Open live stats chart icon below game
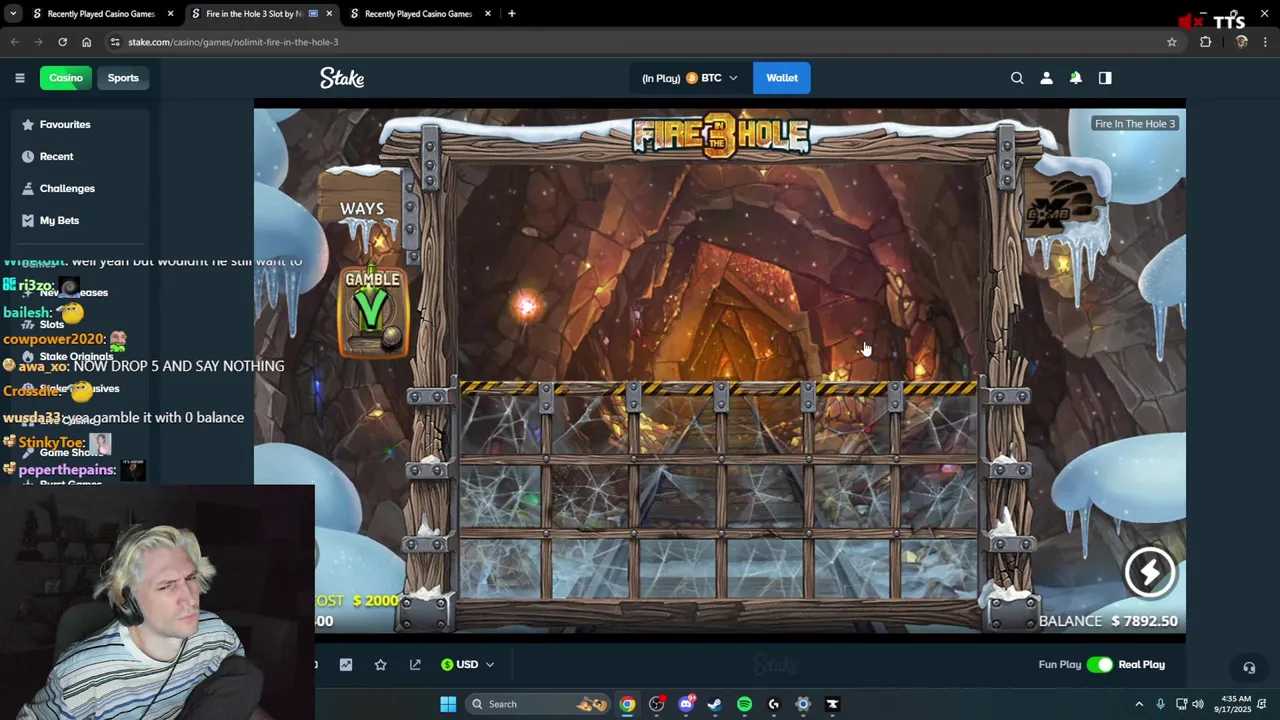1280x720 pixels. pyautogui.click(x=346, y=664)
